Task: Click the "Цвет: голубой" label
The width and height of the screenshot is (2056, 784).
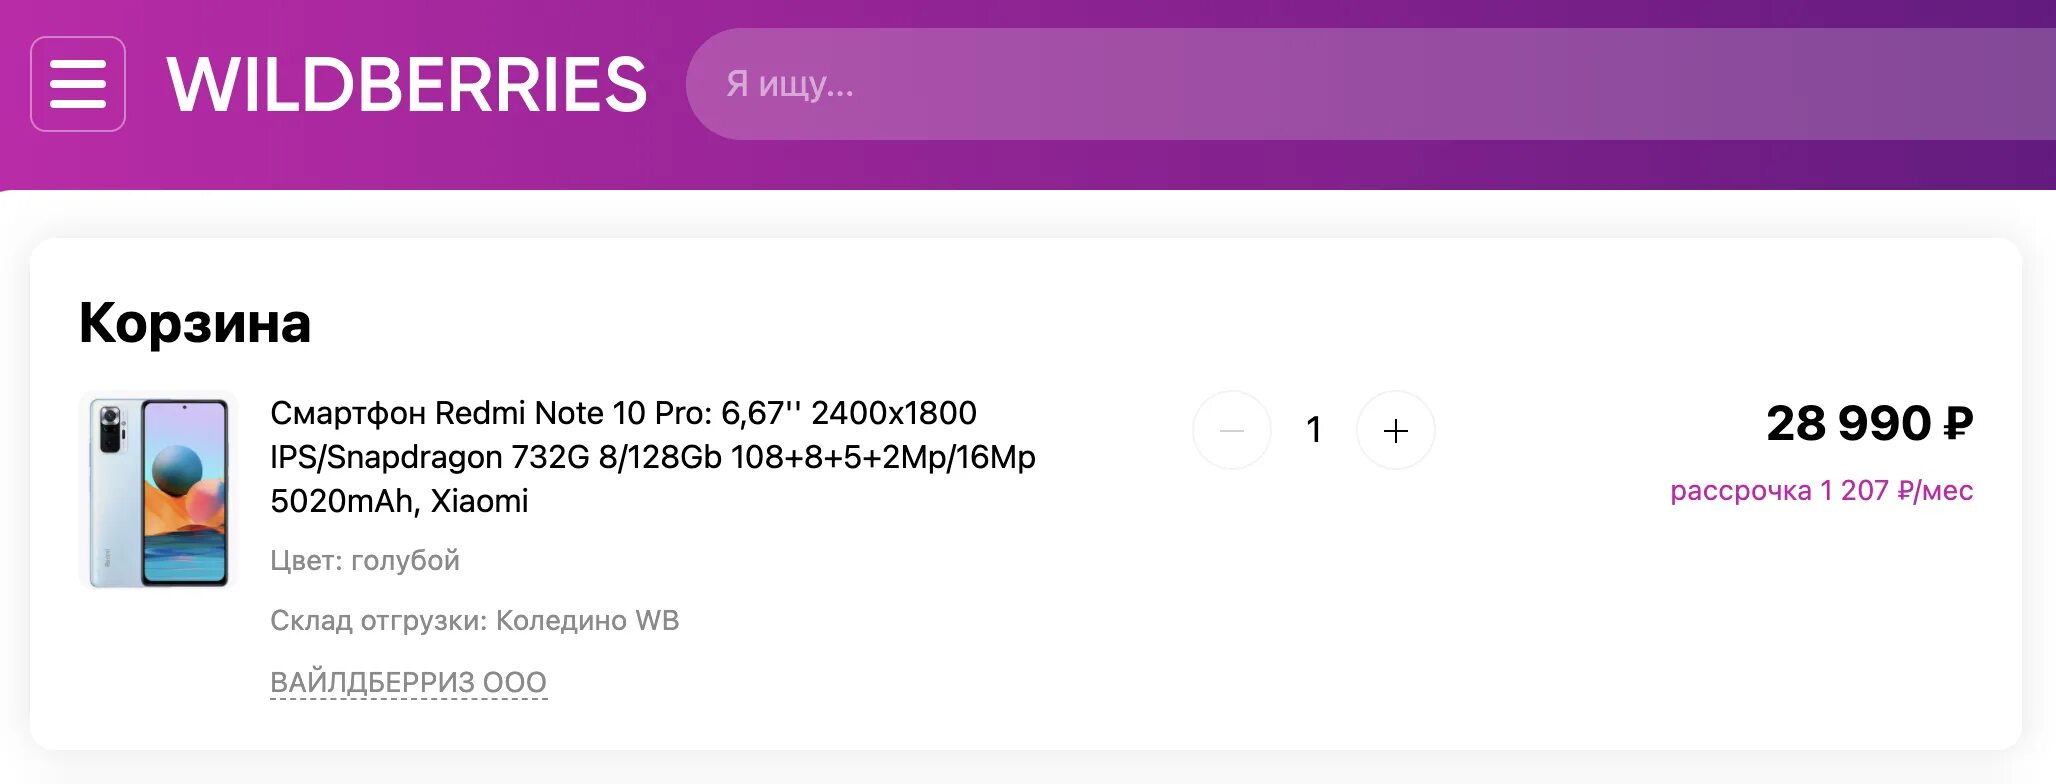Action: click(x=365, y=560)
